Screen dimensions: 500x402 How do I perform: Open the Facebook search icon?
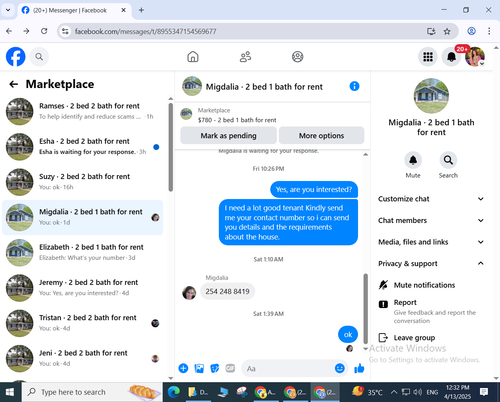(39, 57)
